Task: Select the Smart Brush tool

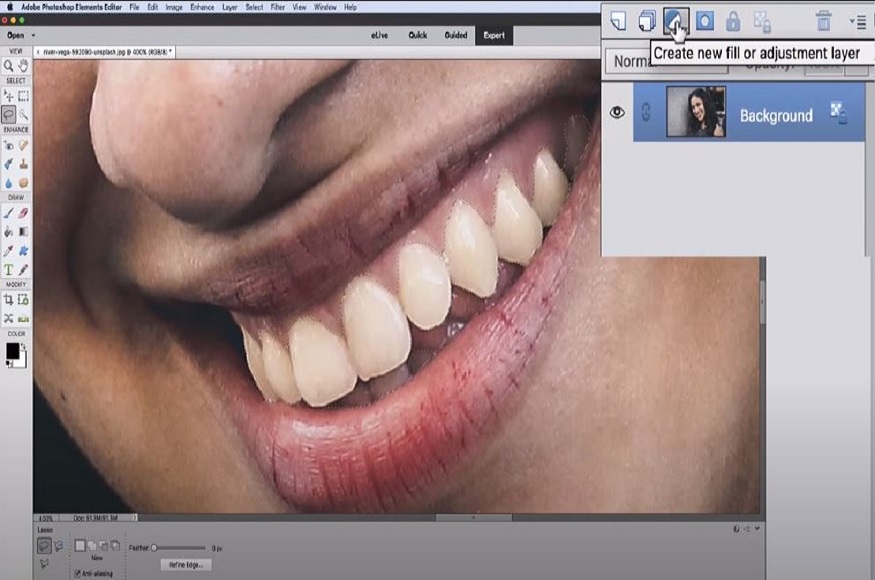Action: point(8,164)
